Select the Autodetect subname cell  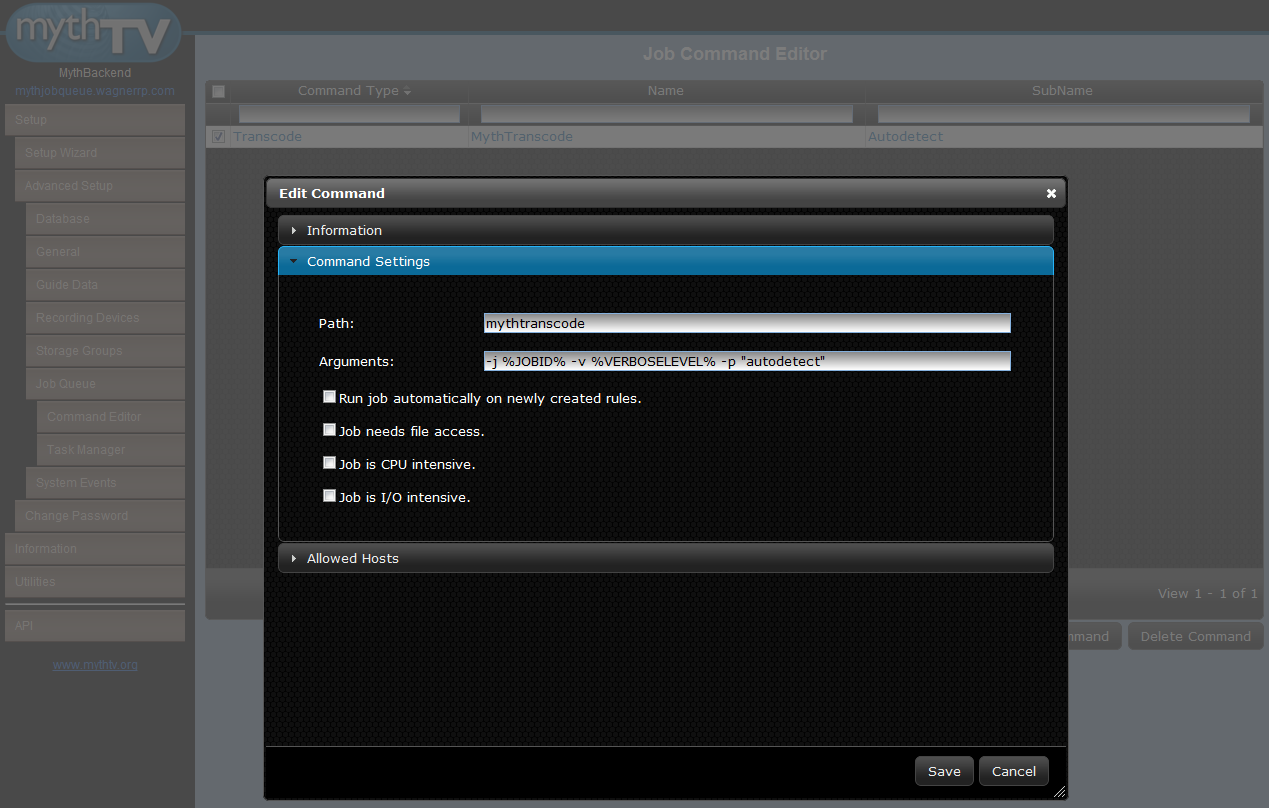point(1064,137)
